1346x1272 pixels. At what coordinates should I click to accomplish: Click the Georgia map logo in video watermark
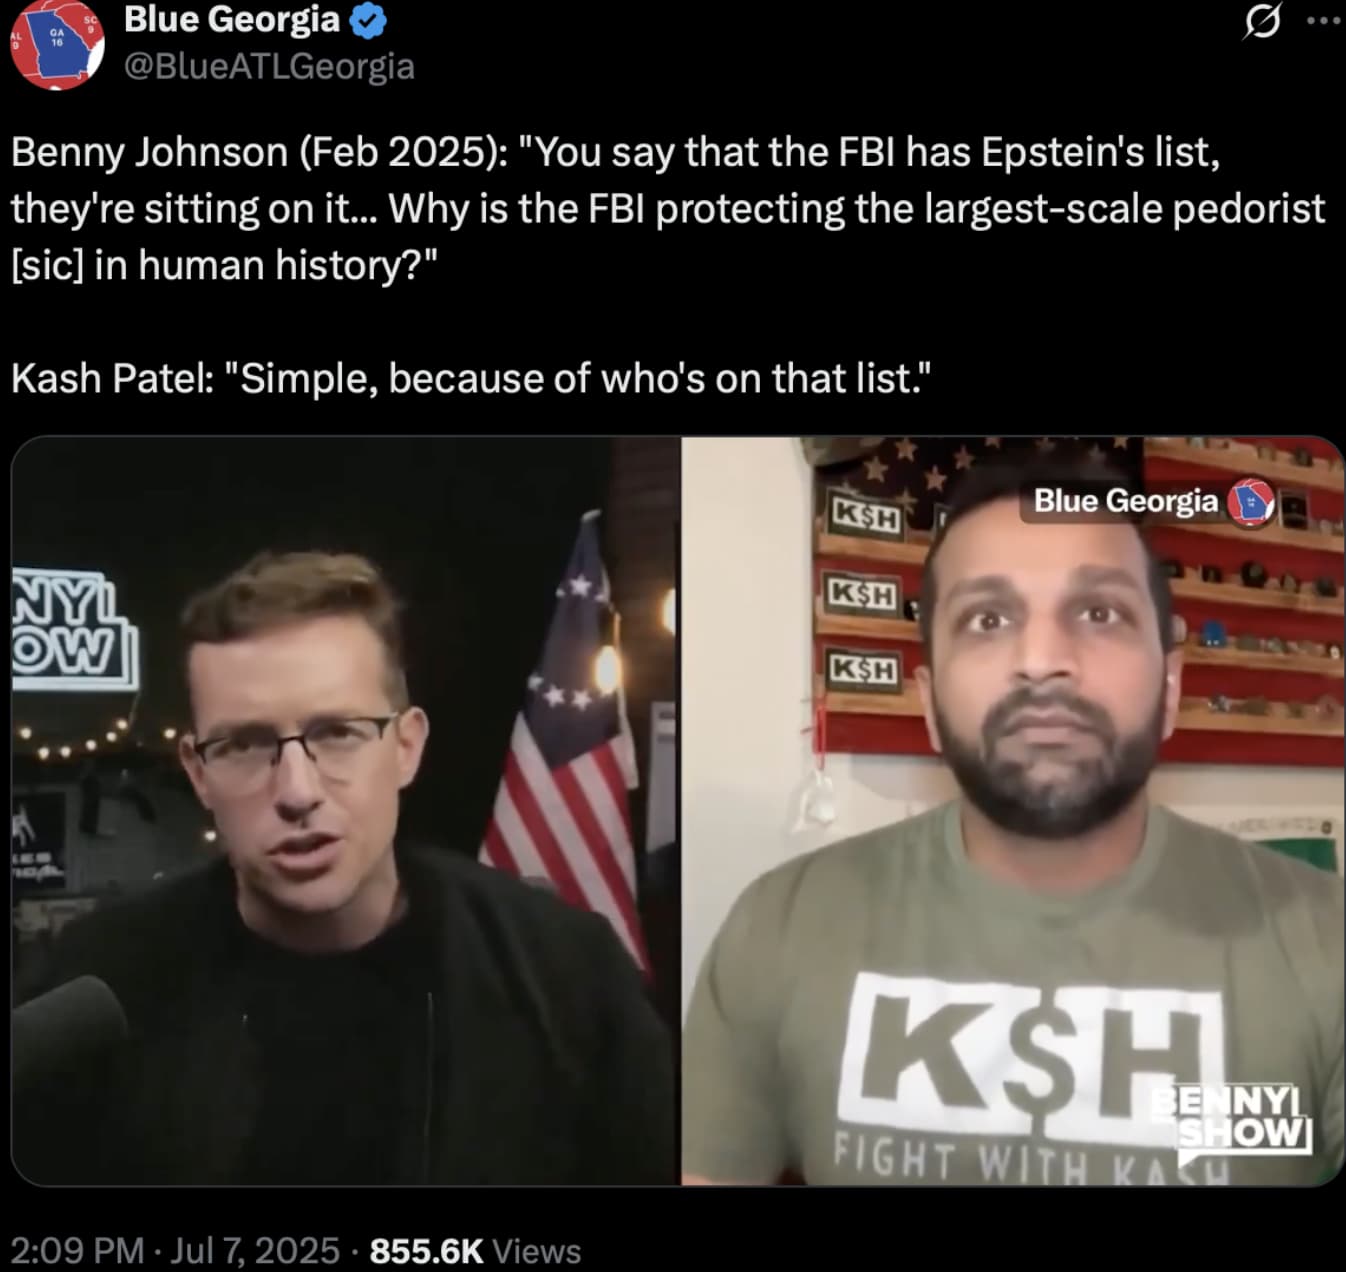(x=1251, y=502)
